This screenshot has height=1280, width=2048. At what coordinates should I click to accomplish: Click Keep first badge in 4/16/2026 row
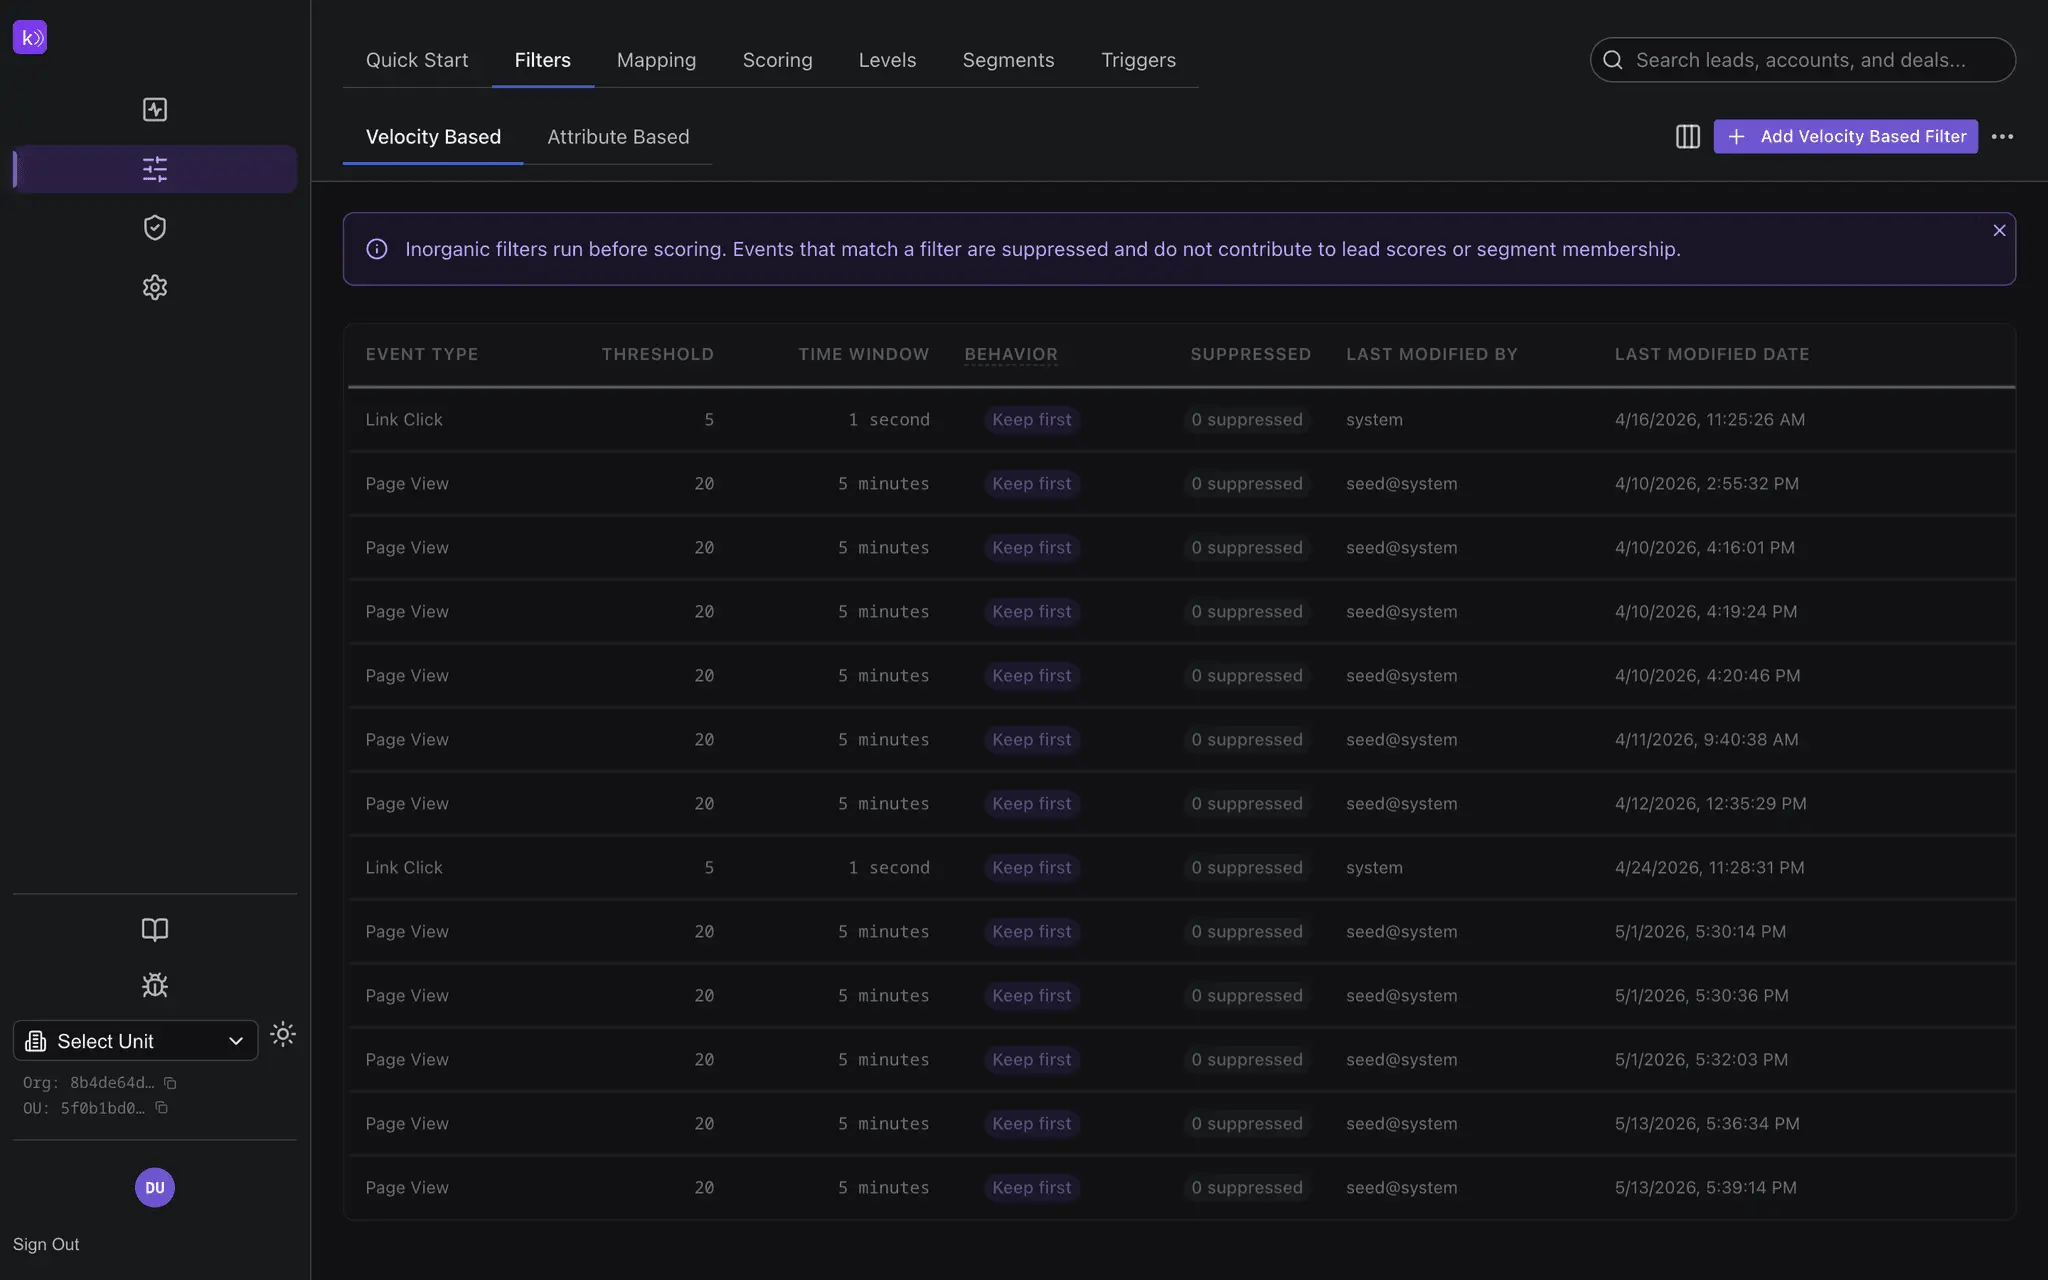[1032, 419]
